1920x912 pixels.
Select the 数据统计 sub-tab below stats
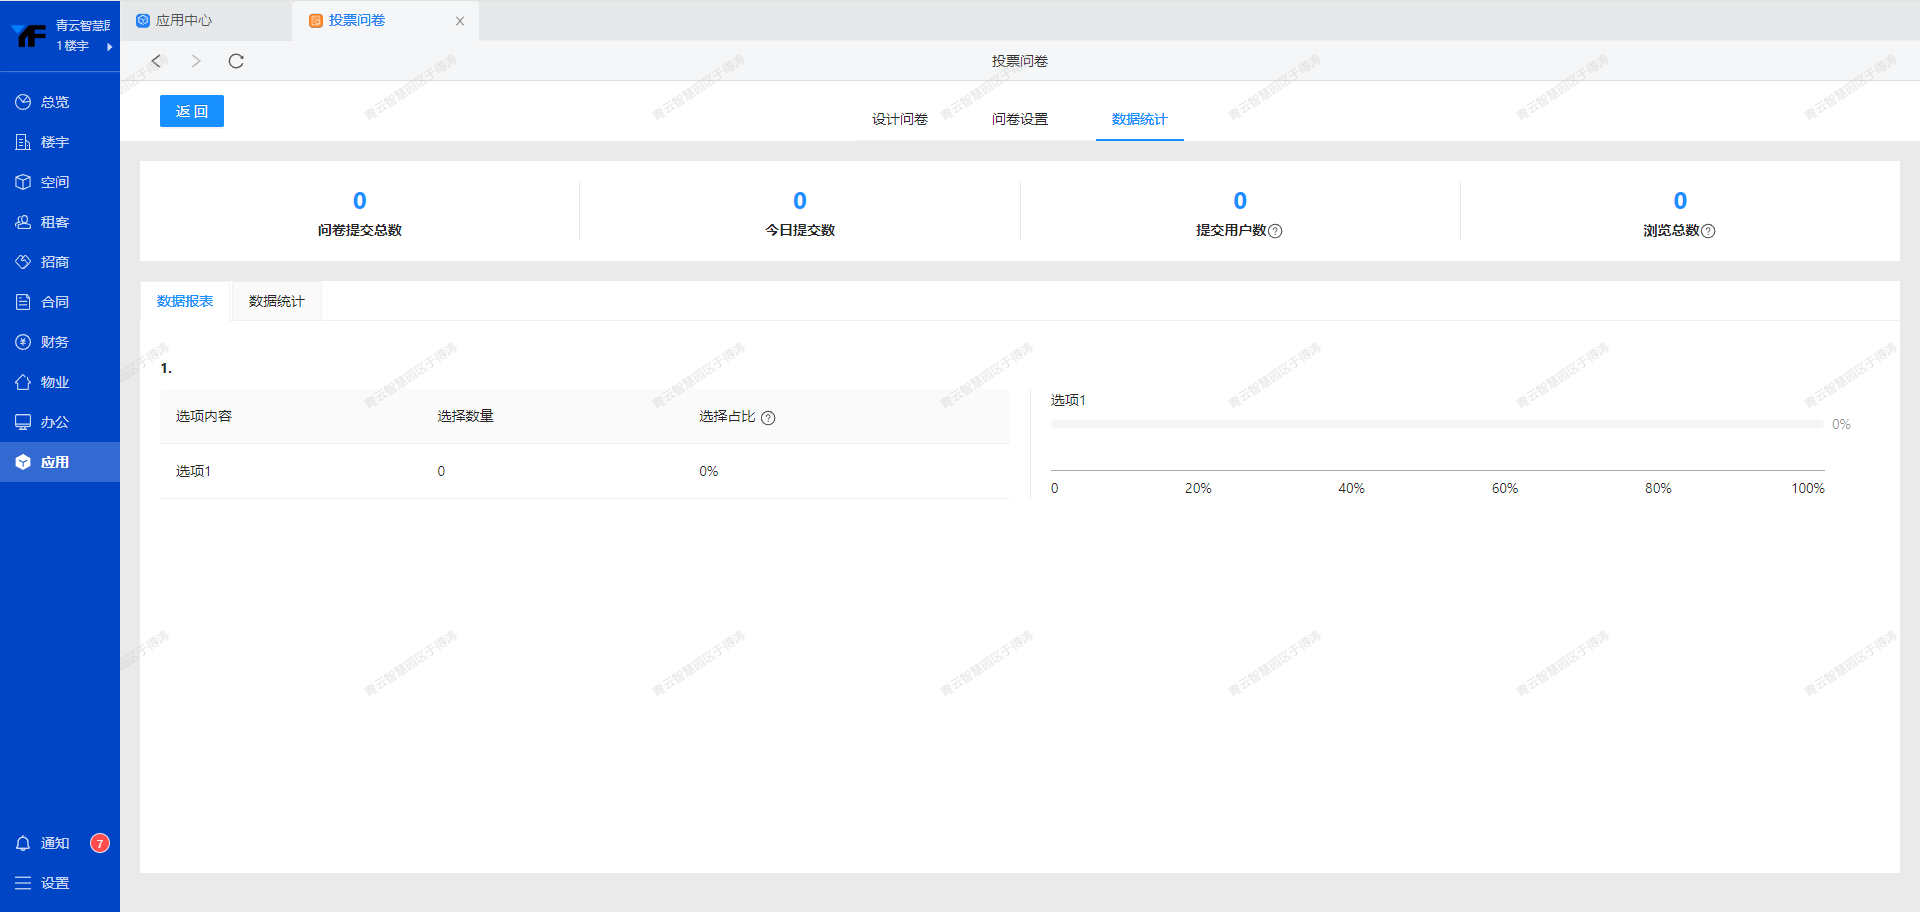click(276, 301)
